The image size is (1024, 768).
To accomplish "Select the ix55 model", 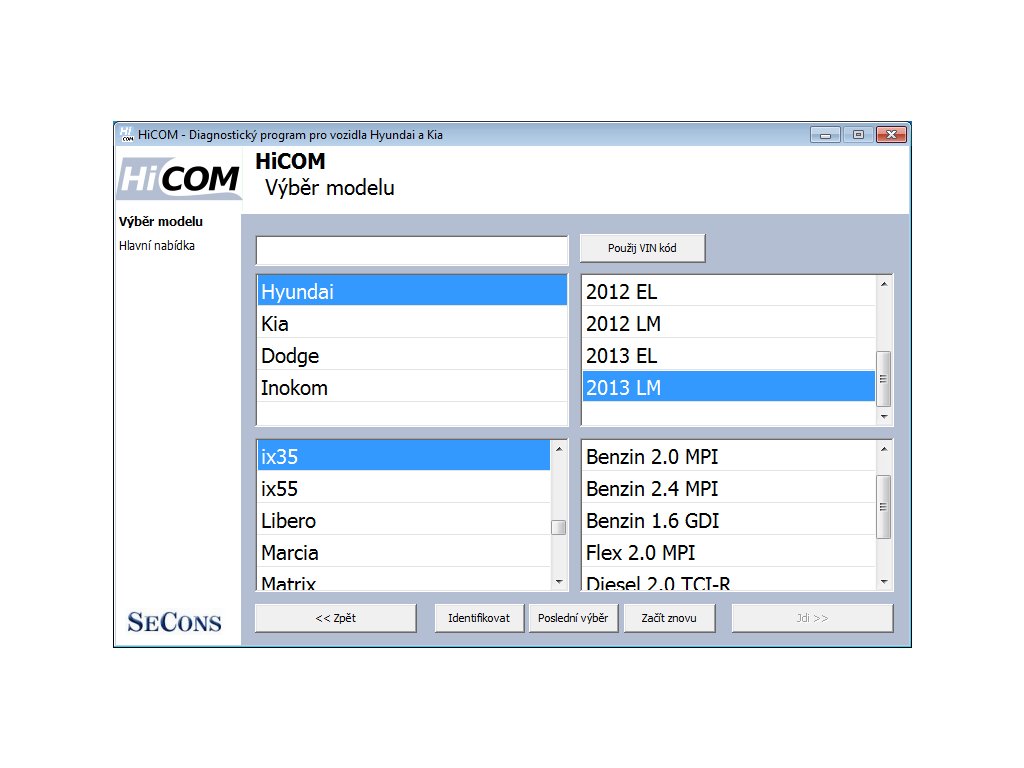I will coord(404,488).
